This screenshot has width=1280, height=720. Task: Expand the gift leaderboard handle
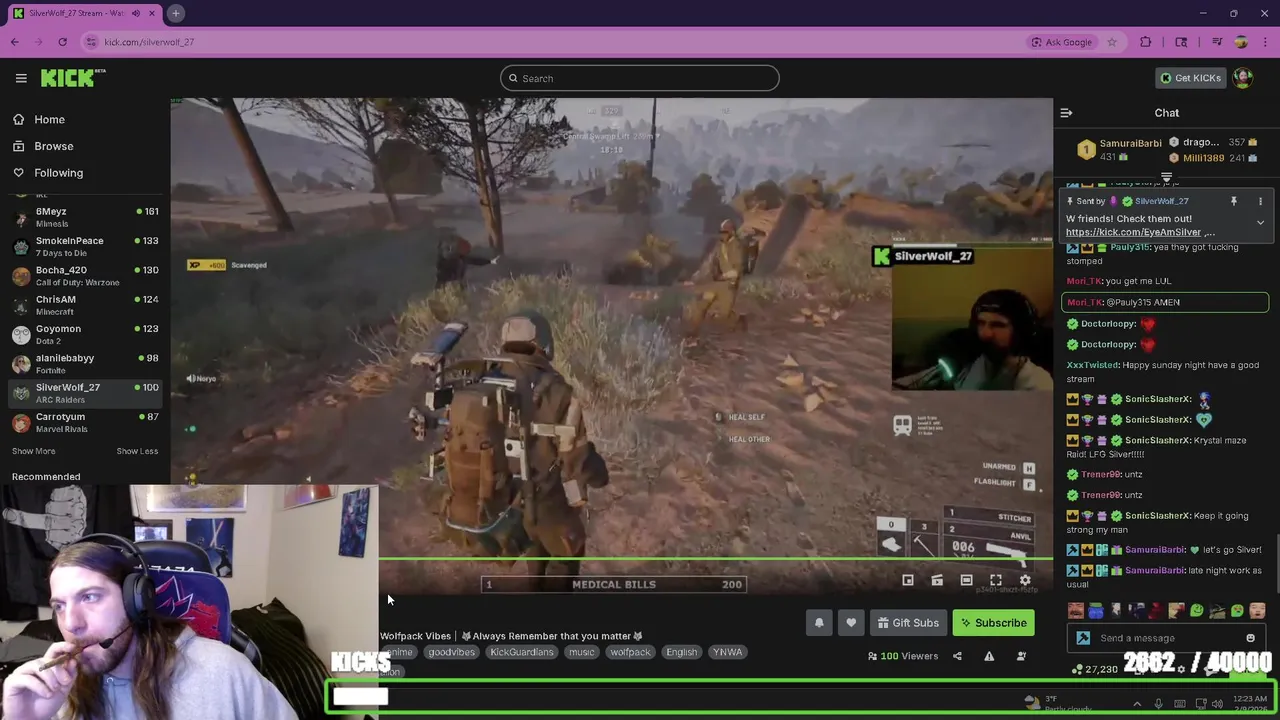coord(1166,178)
